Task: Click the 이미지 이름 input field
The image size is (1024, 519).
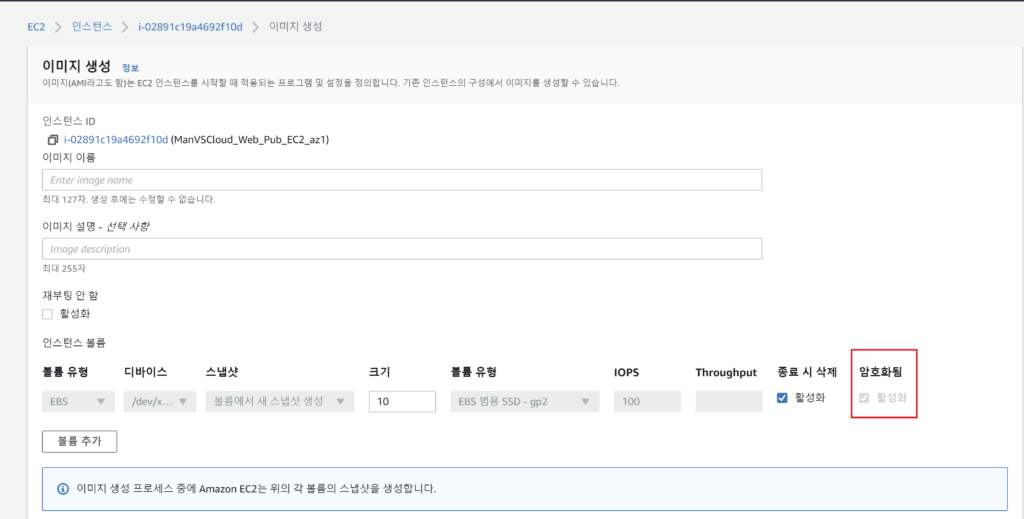Action: pyautogui.click(x=402, y=180)
